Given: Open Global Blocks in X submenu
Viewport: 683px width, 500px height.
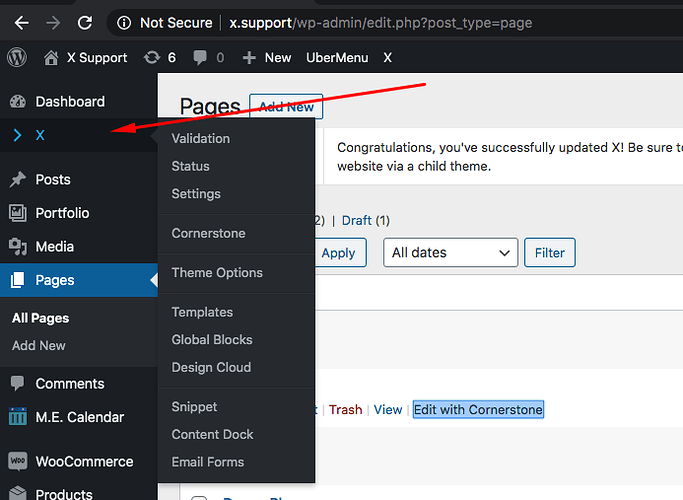Looking at the screenshot, I should (x=212, y=339).
